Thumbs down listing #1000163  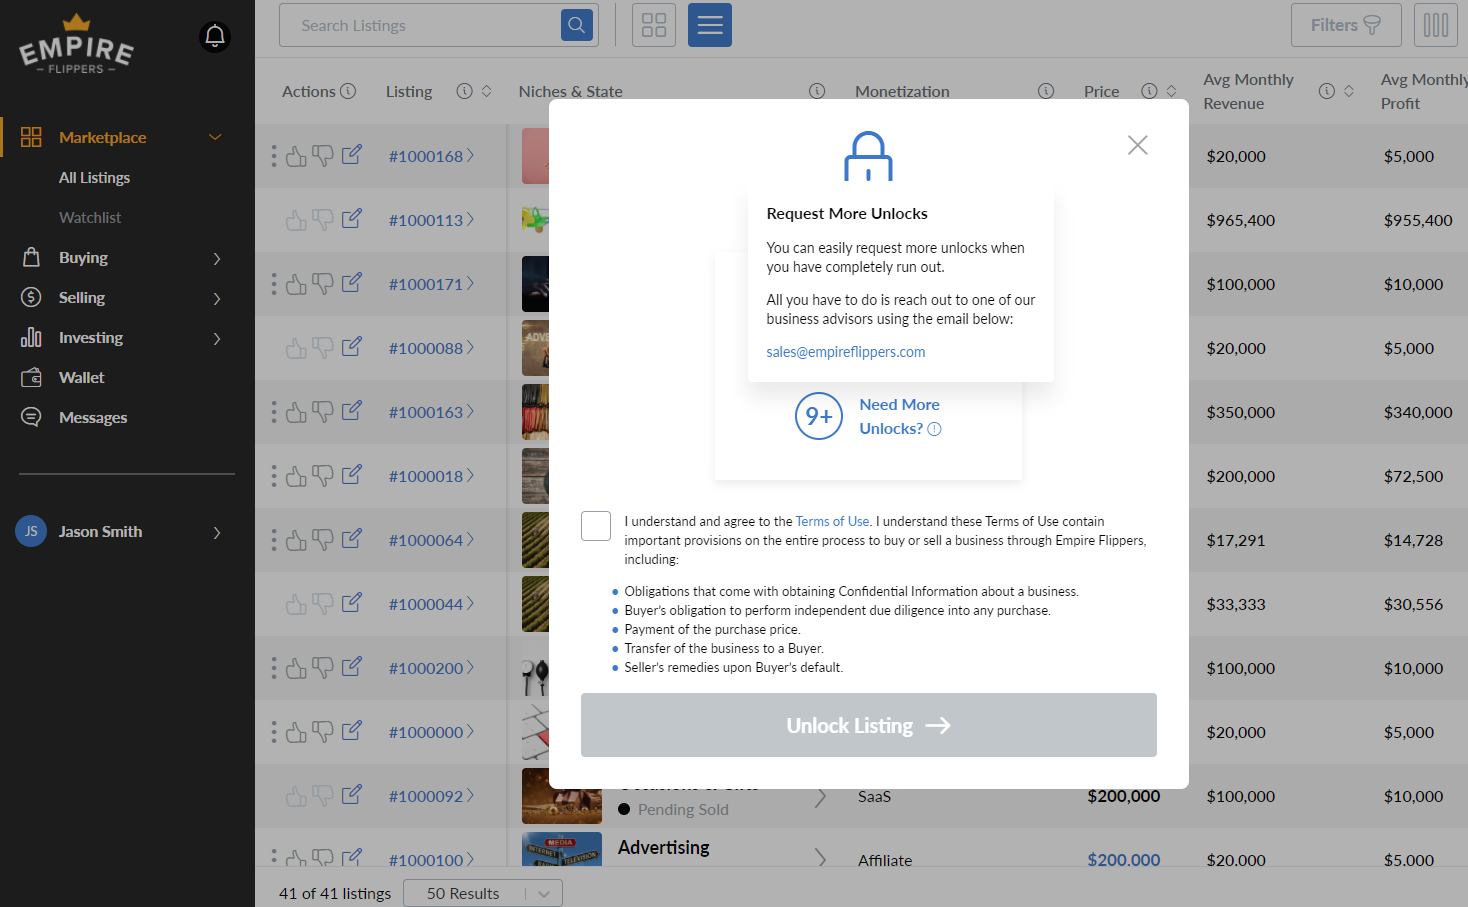pos(323,412)
